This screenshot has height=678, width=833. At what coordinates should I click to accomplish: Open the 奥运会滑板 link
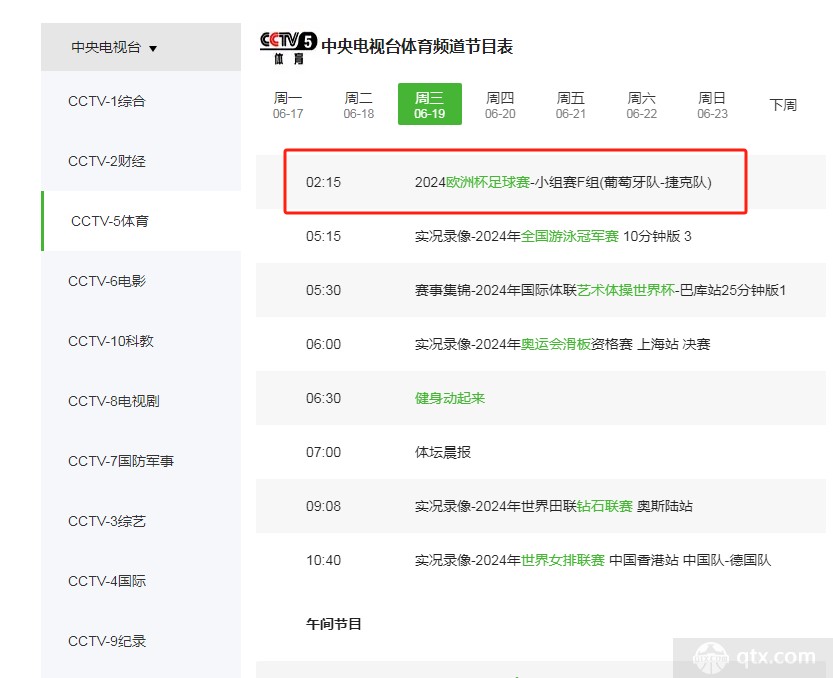click(556, 344)
